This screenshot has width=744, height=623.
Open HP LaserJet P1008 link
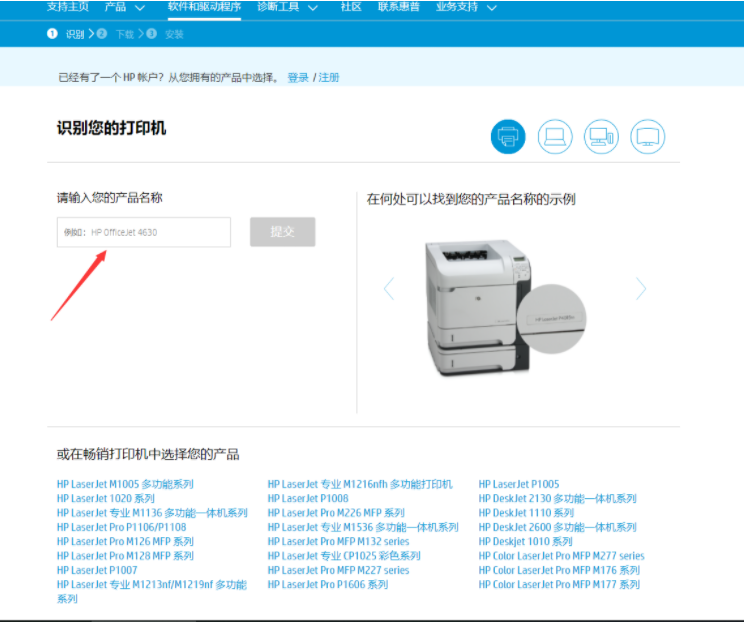coord(308,498)
